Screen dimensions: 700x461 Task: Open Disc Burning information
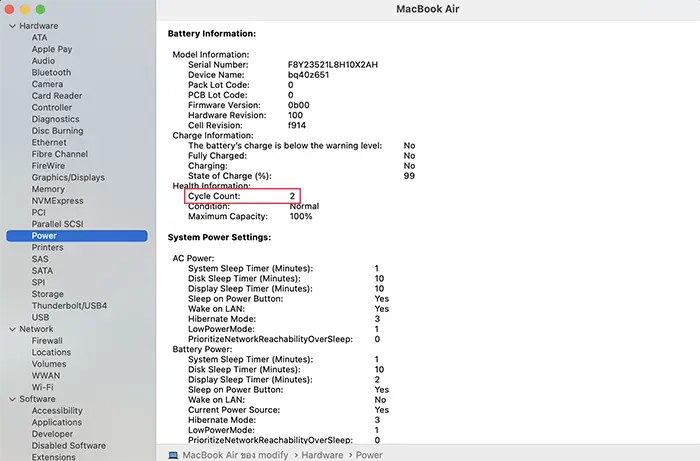58,131
